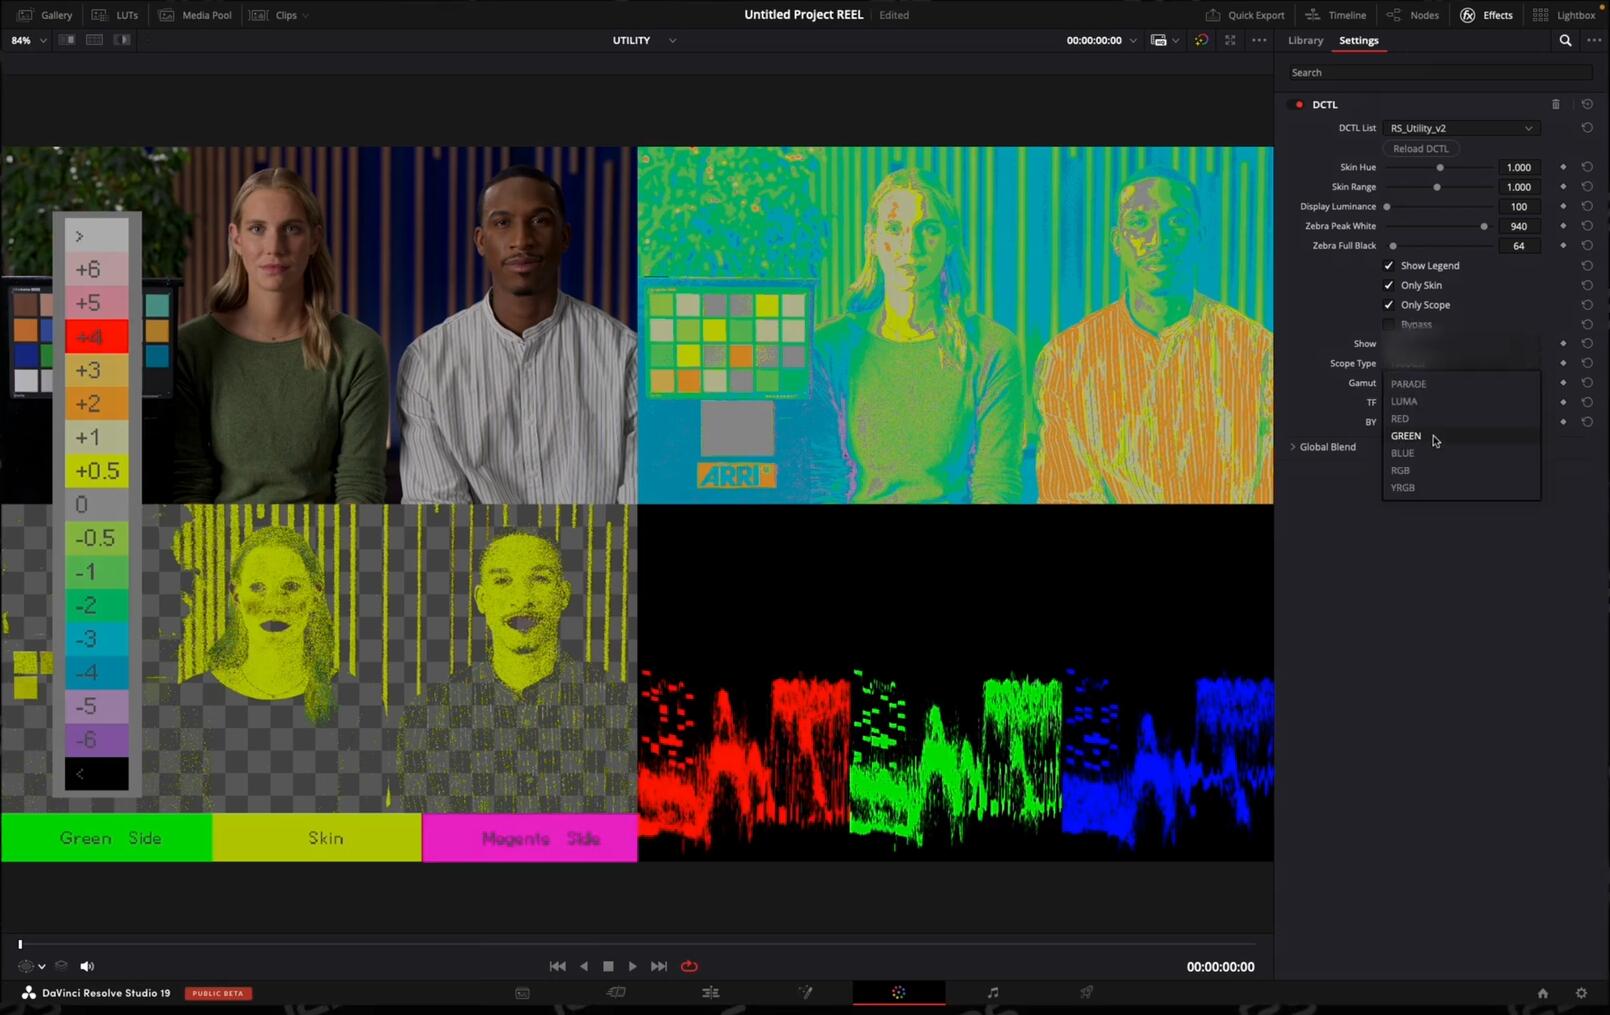Select GREEN in the scope type list

[x=1406, y=436]
